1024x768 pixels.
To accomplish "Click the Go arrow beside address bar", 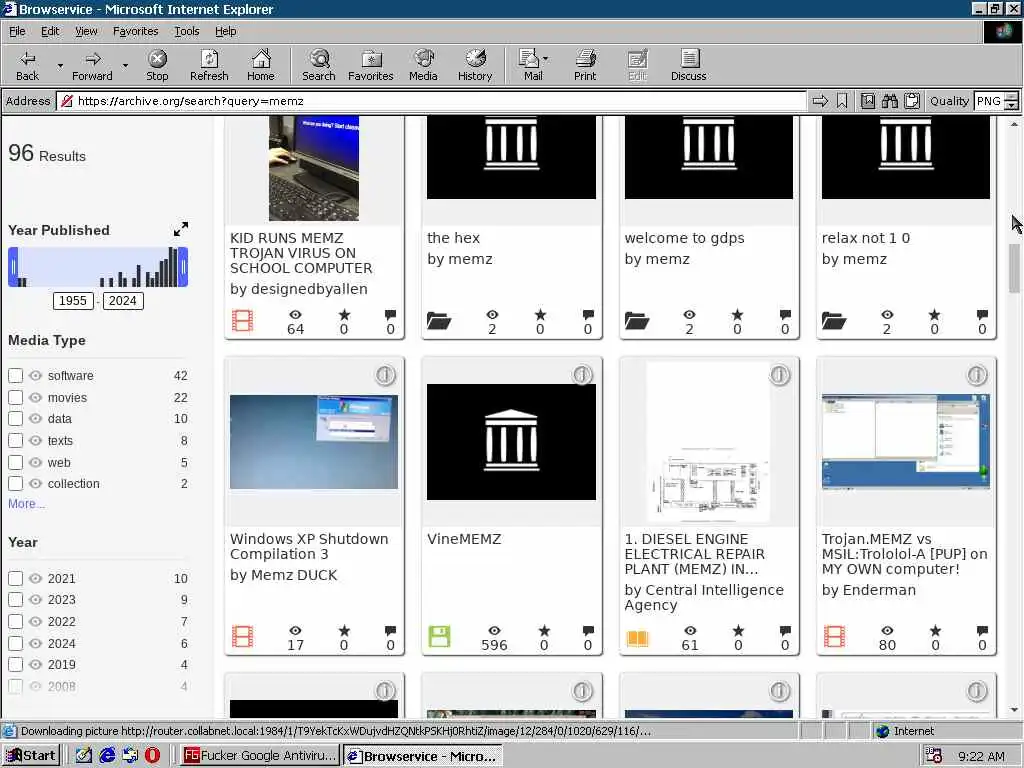I will click(x=820, y=101).
